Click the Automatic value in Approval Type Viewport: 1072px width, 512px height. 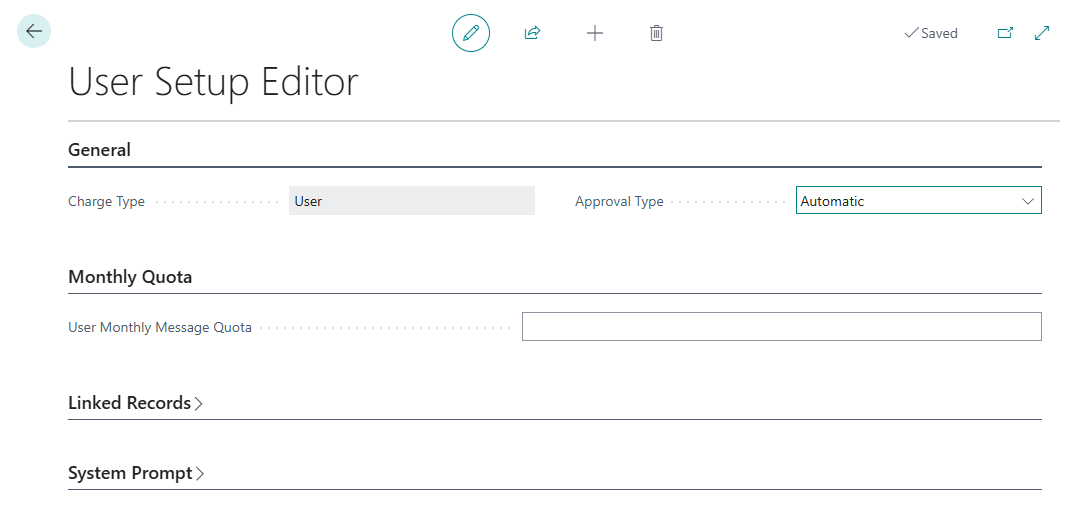click(x=832, y=201)
